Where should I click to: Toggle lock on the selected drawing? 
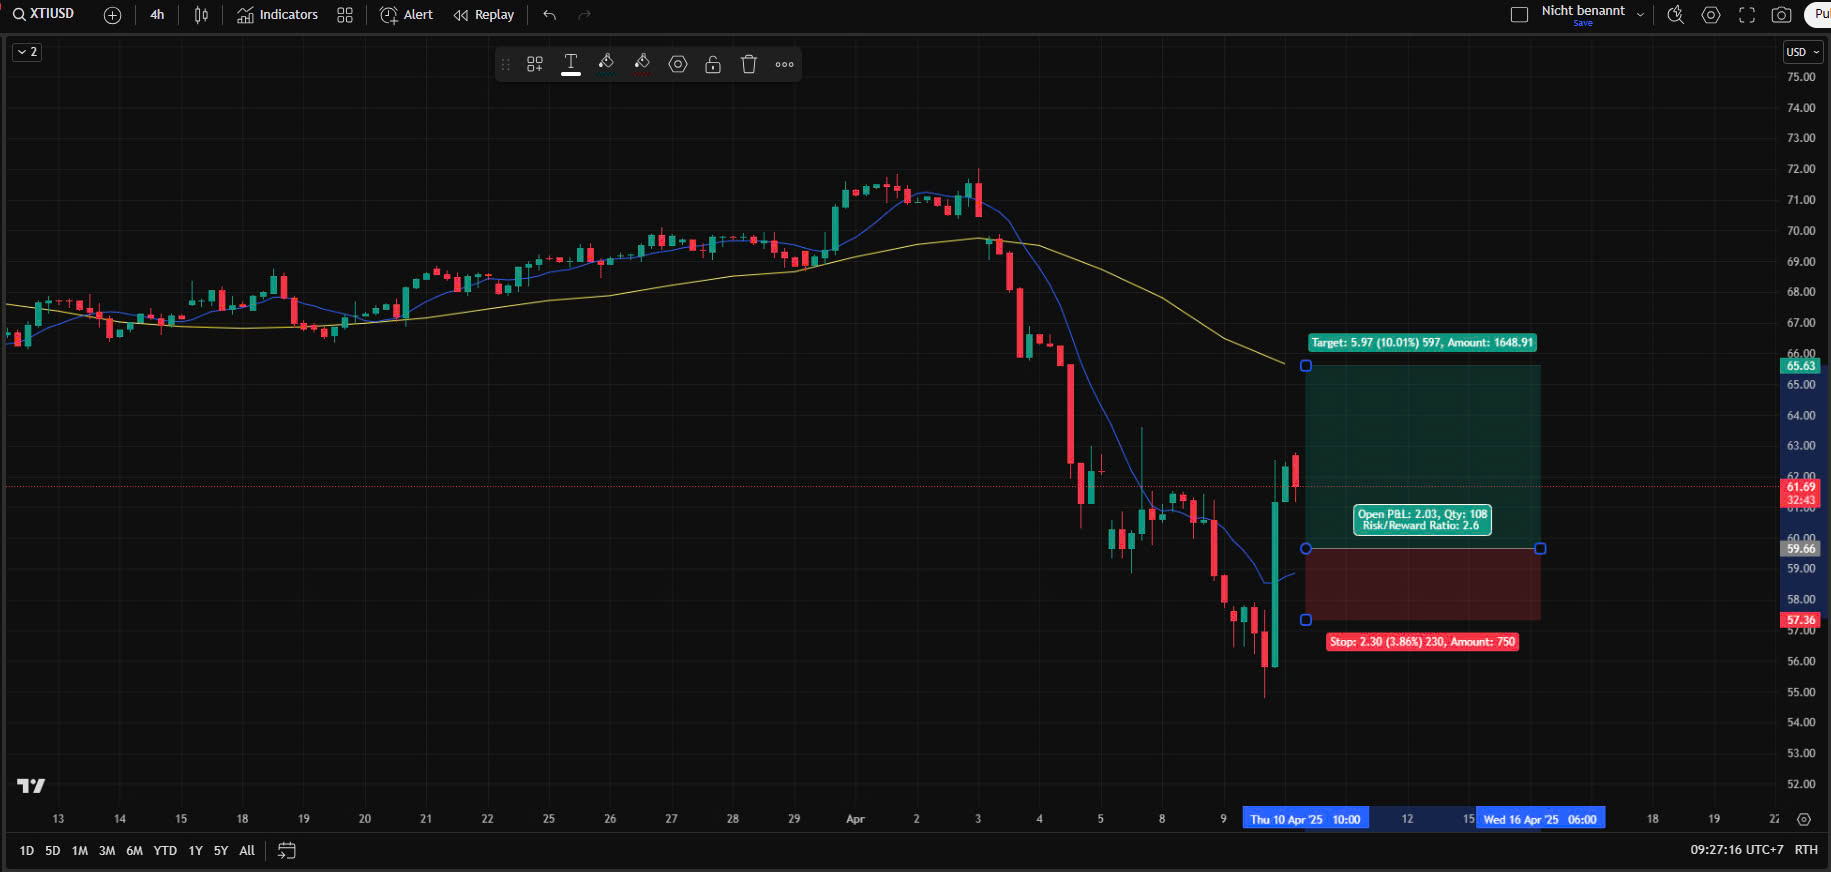pyautogui.click(x=713, y=64)
